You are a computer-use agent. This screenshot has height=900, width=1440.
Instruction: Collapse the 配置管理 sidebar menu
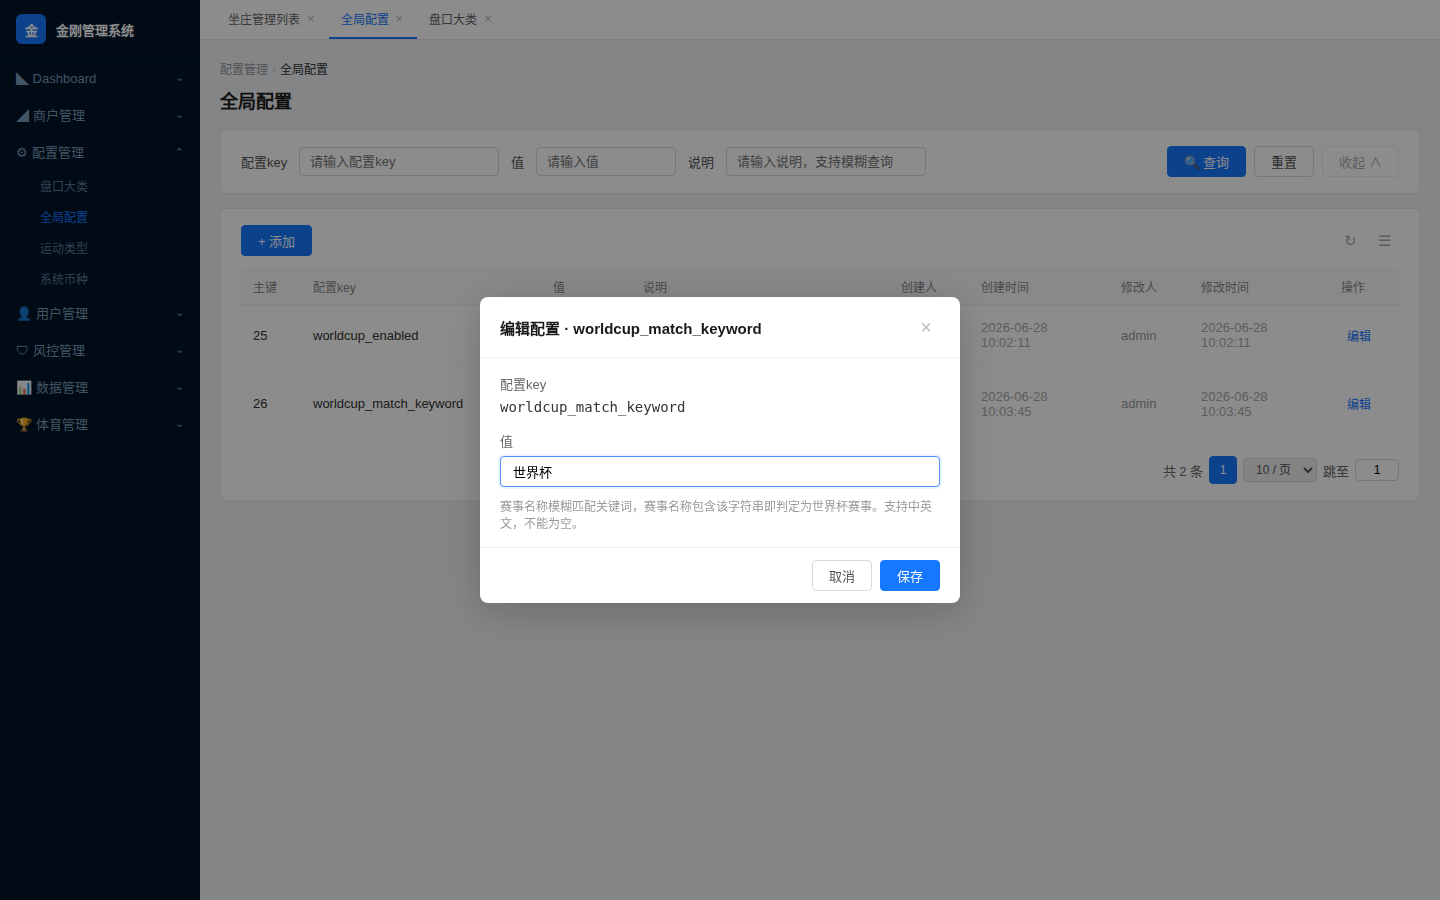click(x=100, y=152)
